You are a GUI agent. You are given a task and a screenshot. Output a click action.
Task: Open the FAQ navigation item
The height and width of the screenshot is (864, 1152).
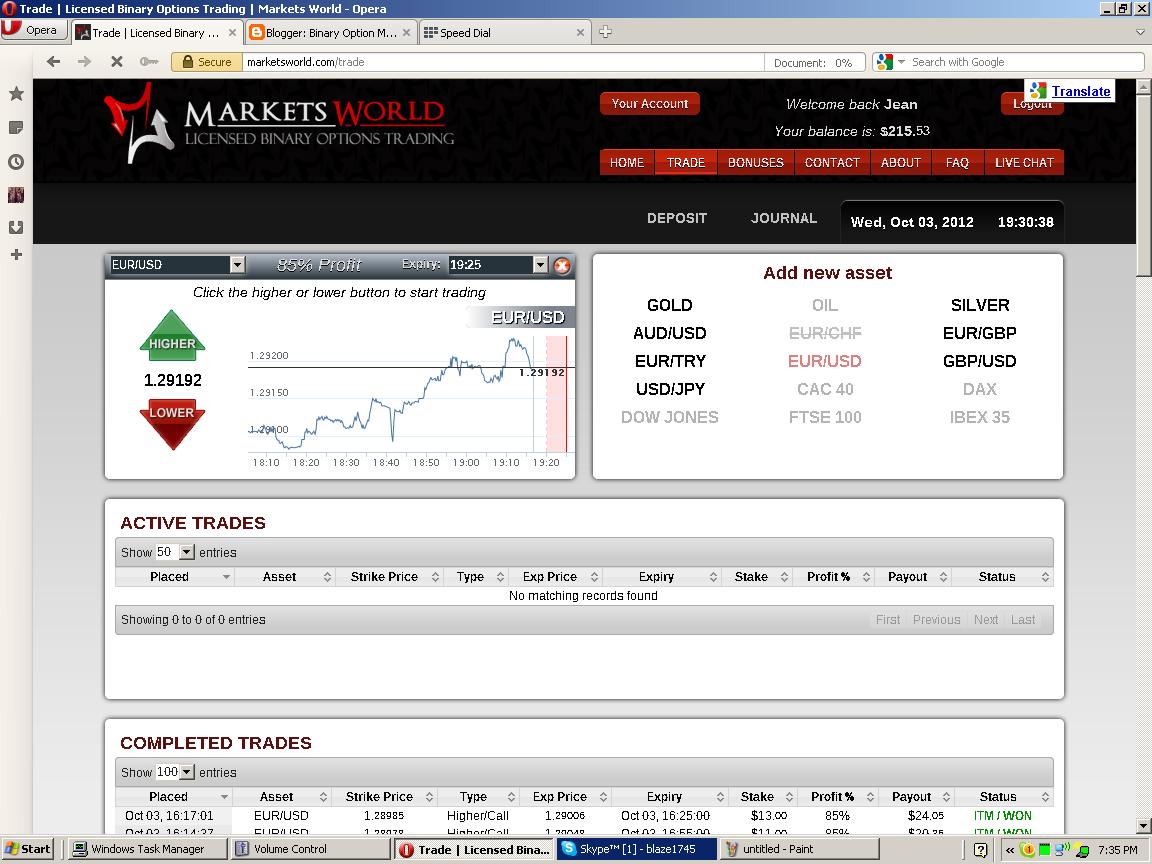(957, 162)
